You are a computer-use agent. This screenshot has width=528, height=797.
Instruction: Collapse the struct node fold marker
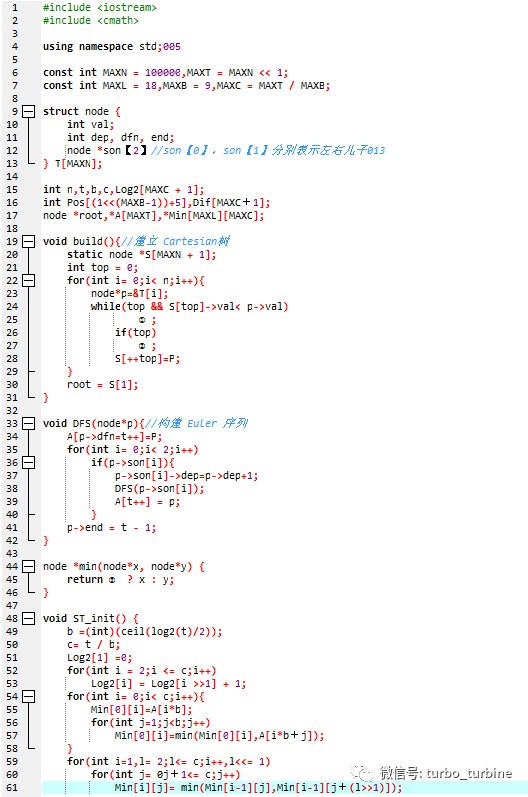point(29,111)
